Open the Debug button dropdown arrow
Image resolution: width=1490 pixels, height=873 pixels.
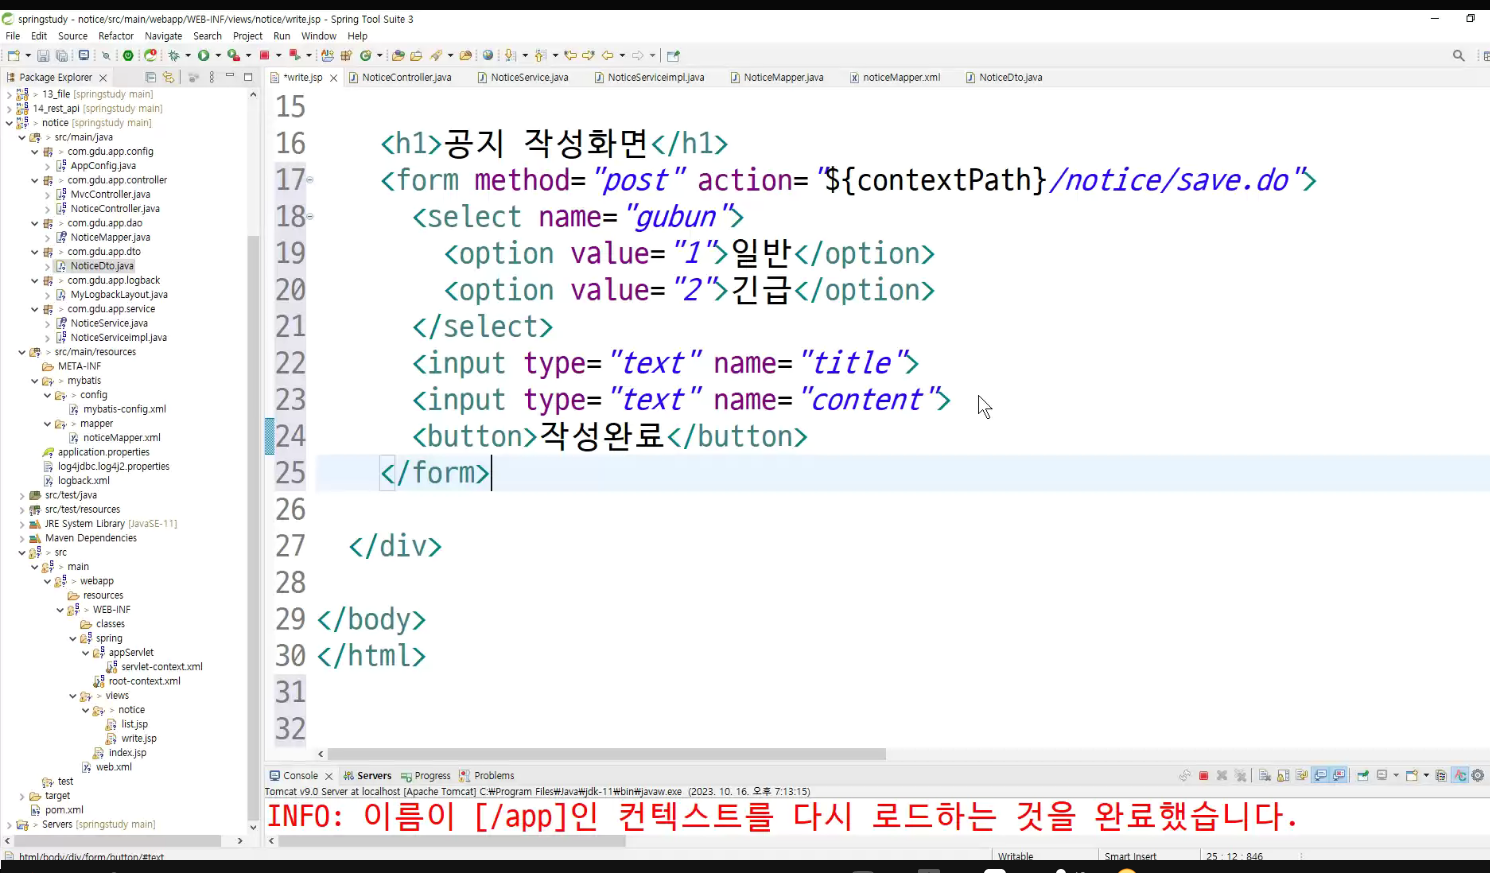[188, 55]
